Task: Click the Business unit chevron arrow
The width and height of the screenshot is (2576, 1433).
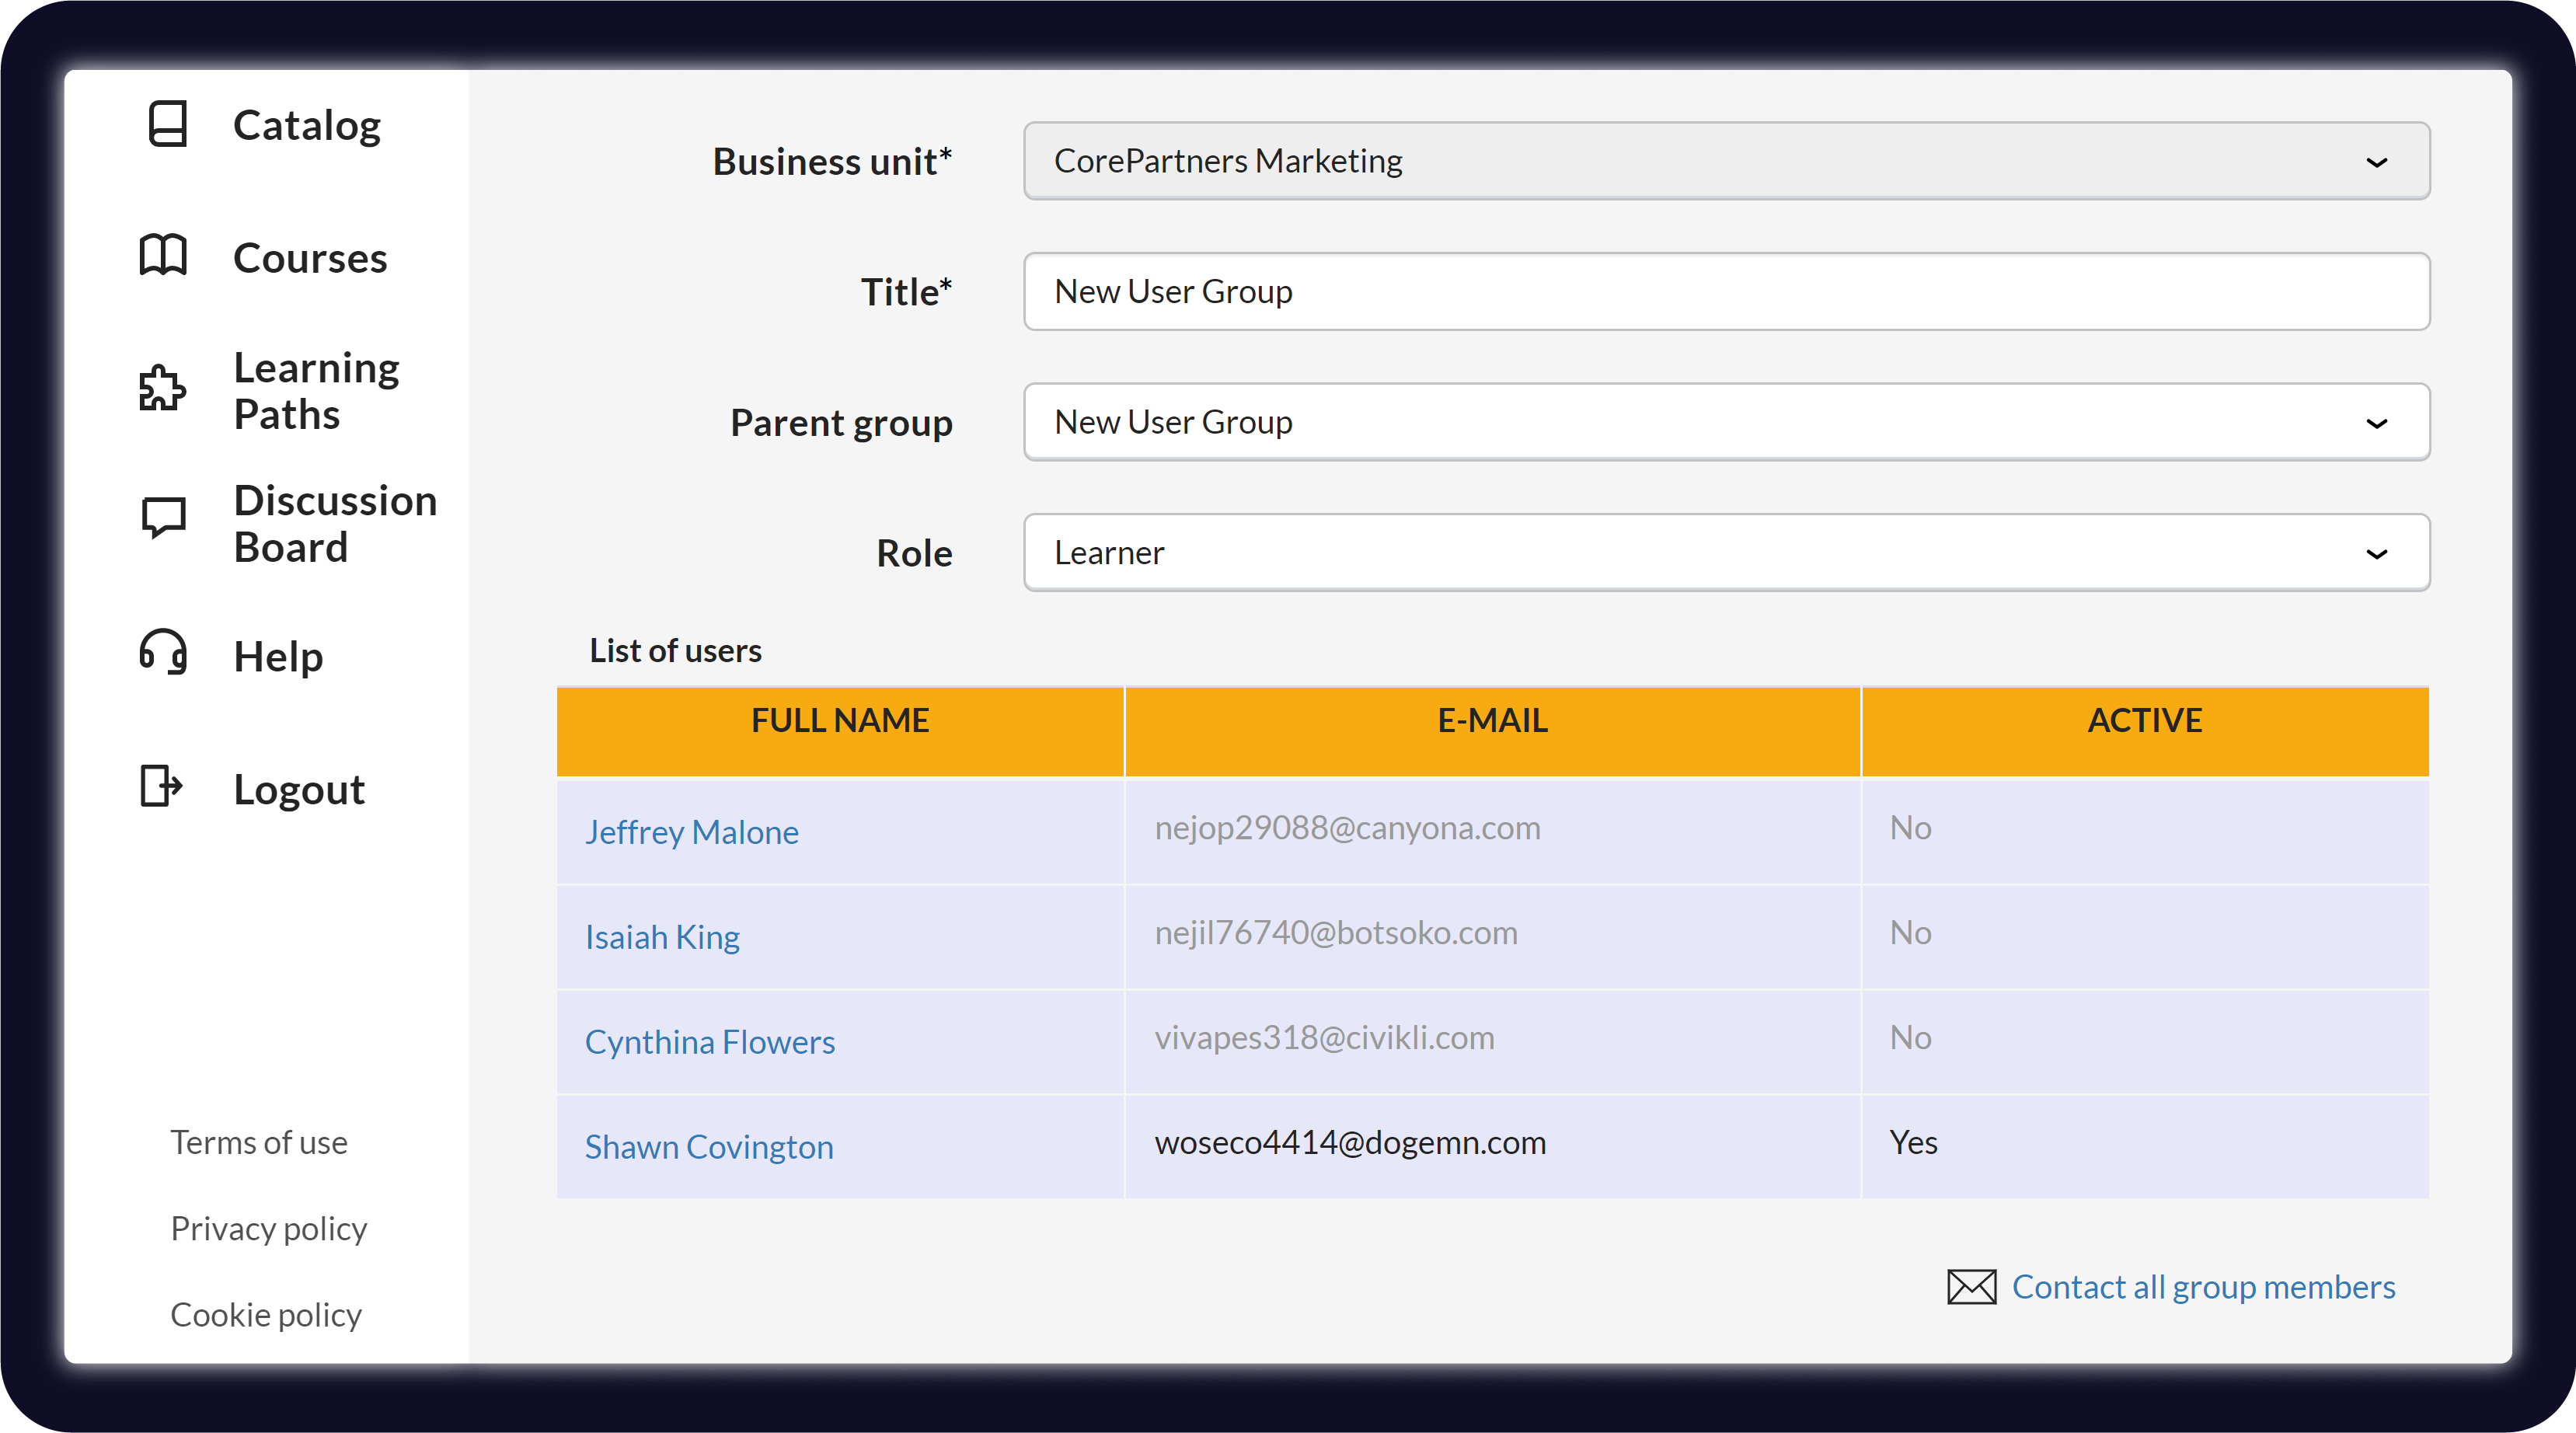Action: [2376, 162]
